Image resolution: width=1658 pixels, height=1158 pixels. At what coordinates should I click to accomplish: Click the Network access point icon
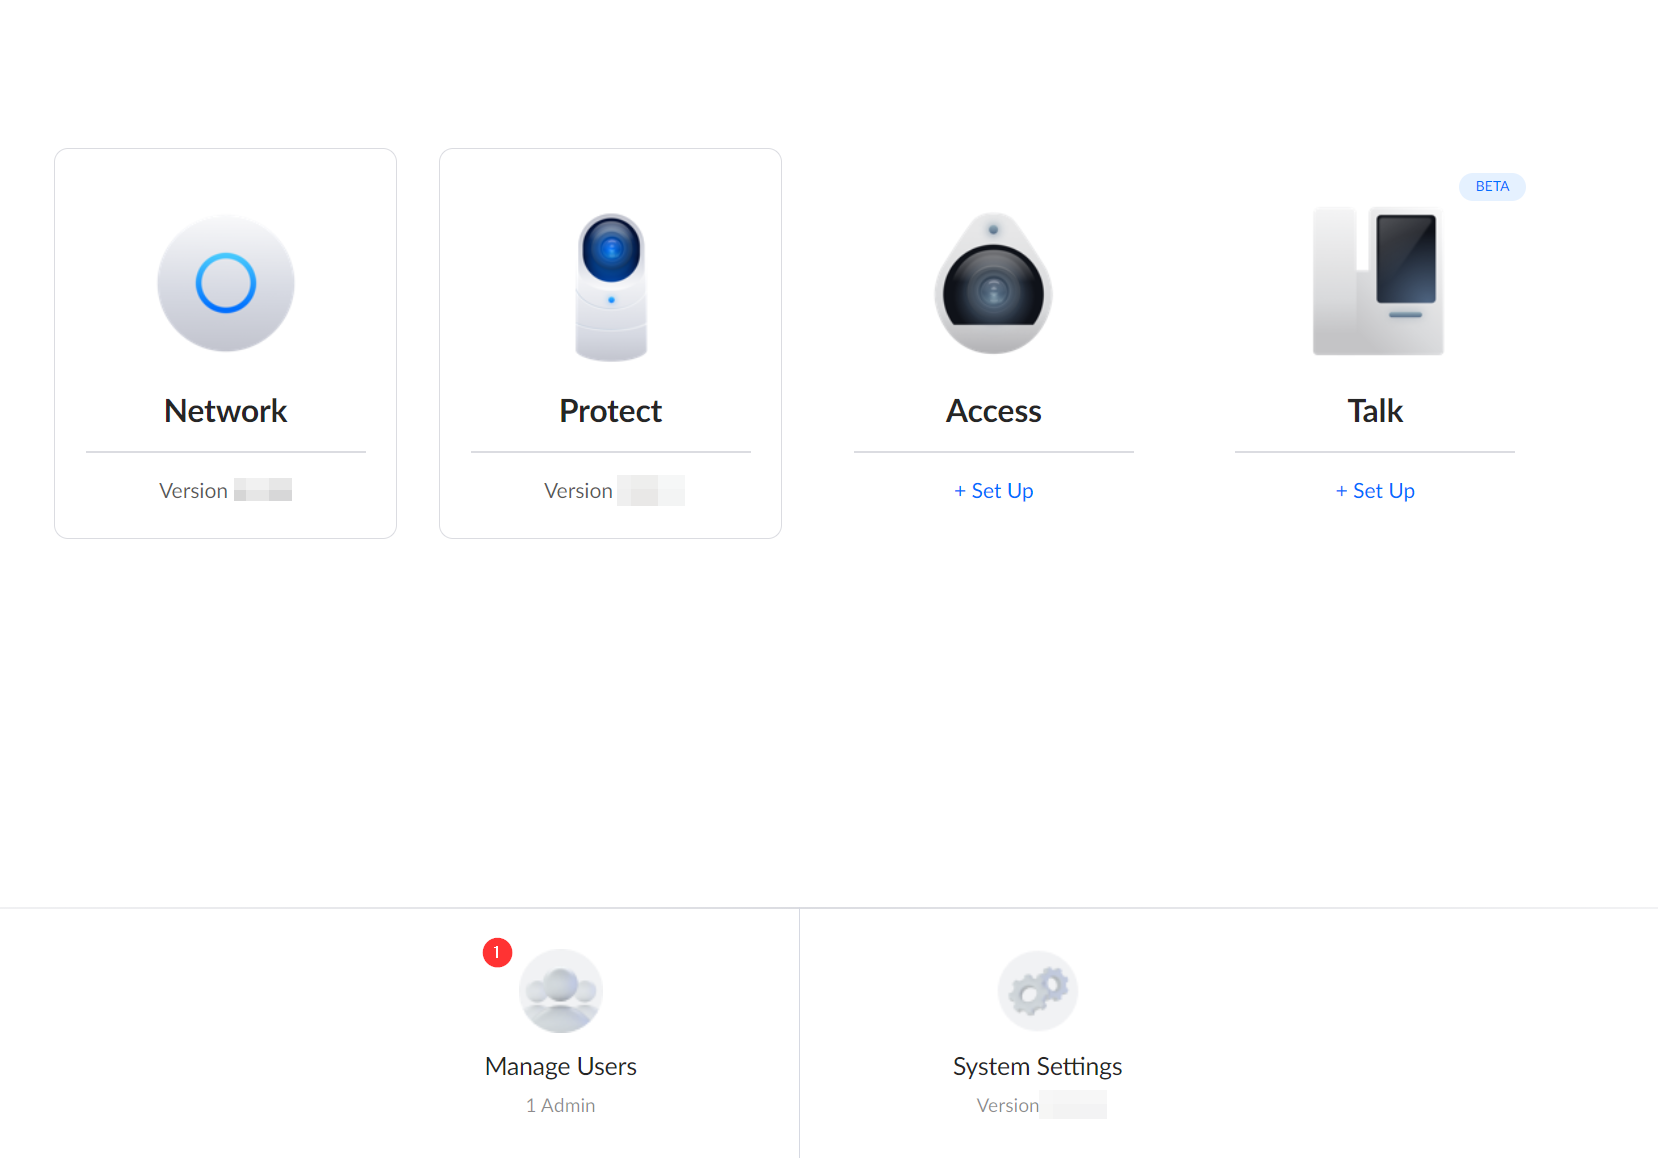[x=226, y=284]
